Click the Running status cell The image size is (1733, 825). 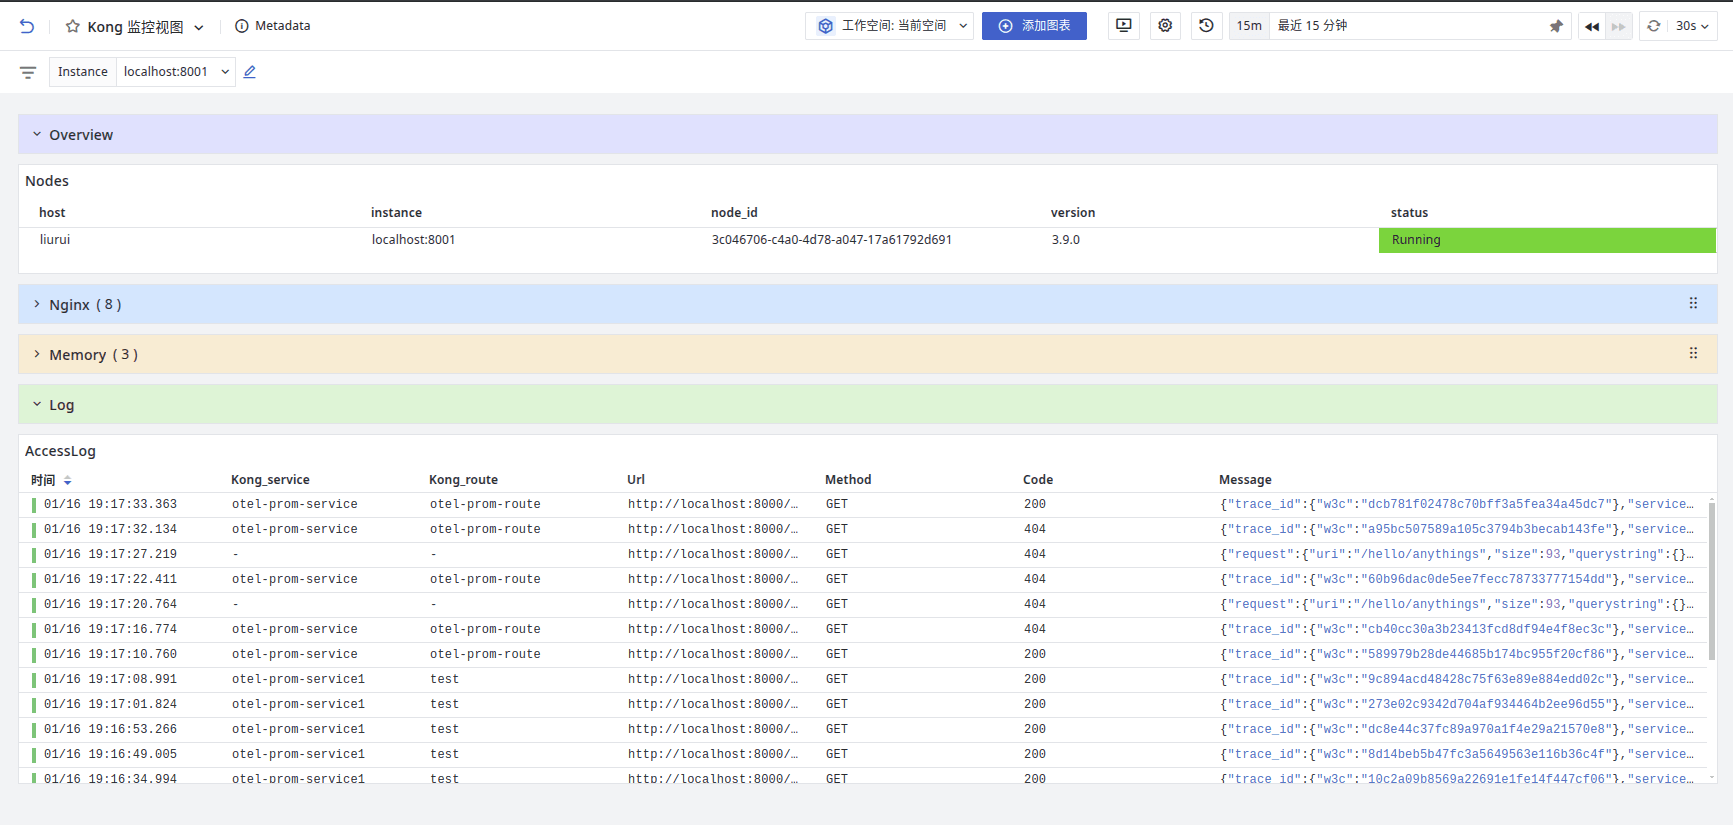(1547, 240)
